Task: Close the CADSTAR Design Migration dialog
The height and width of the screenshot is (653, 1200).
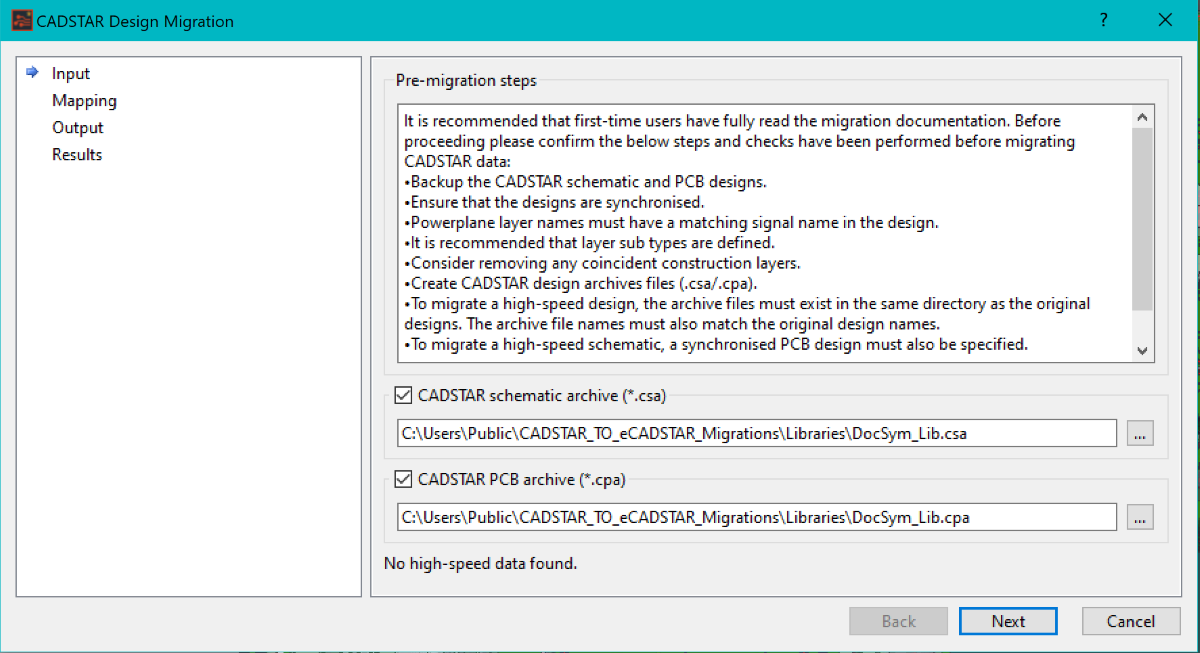Action: [1164, 20]
